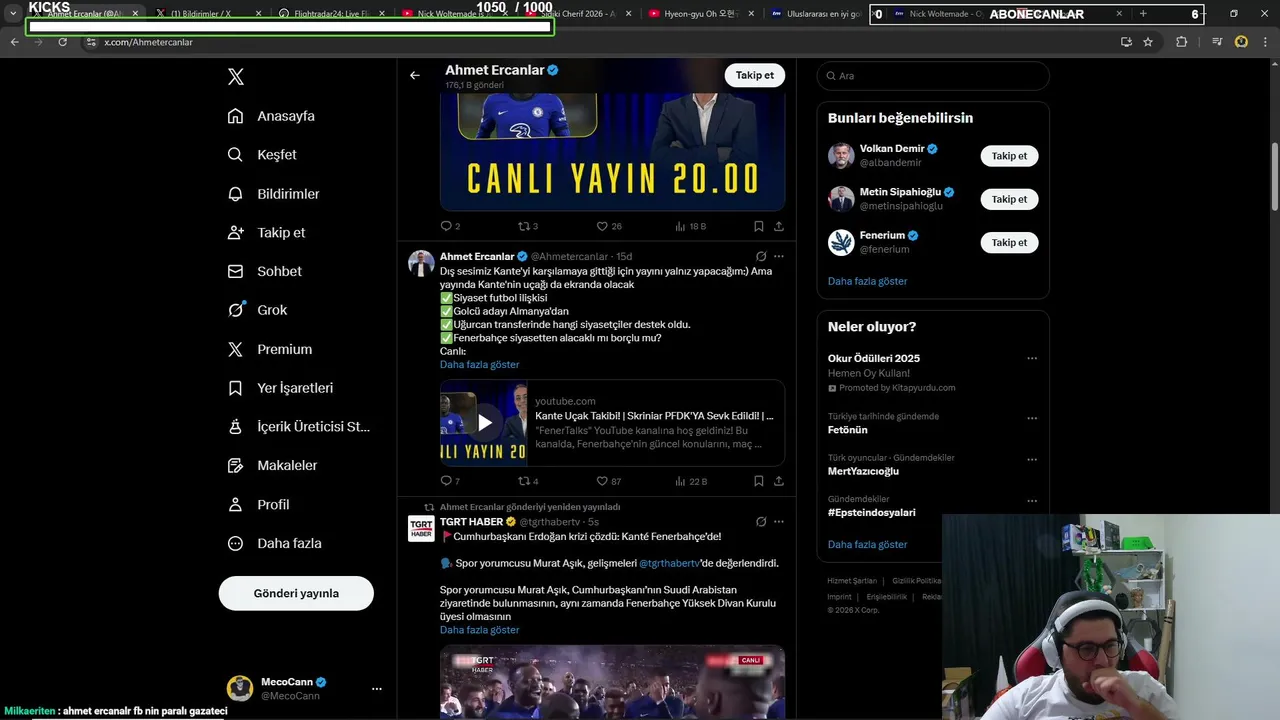Screen dimensions: 1280x720
Task: Open more options for Okur Ödülleri trend
Action: coord(1032,359)
